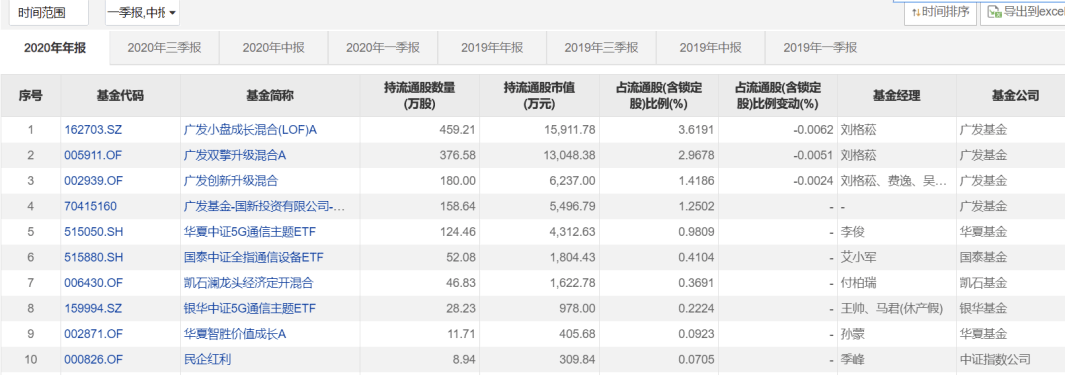This screenshot has width=1065, height=375.
Task: Select the 2020年年报 tab
Action: tap(55, 48)
